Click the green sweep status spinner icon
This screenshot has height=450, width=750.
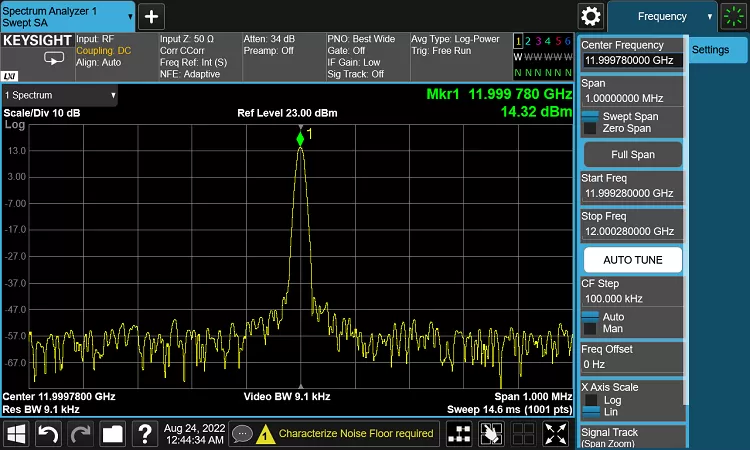coord(734,16)
